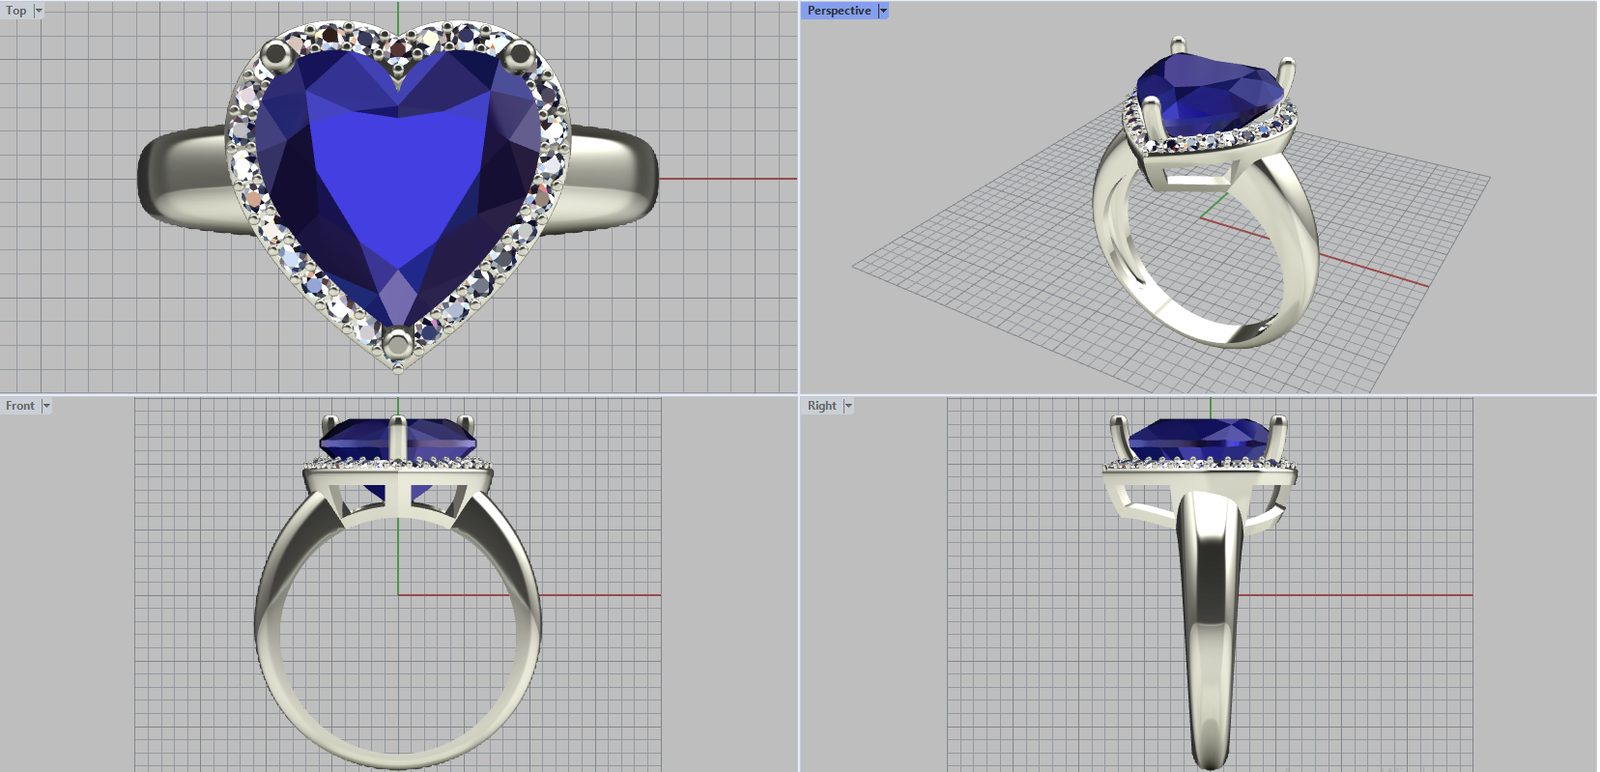Pick the upper-right prong in Top view
Screen dimensions: 1600x772
click(519, 56)
